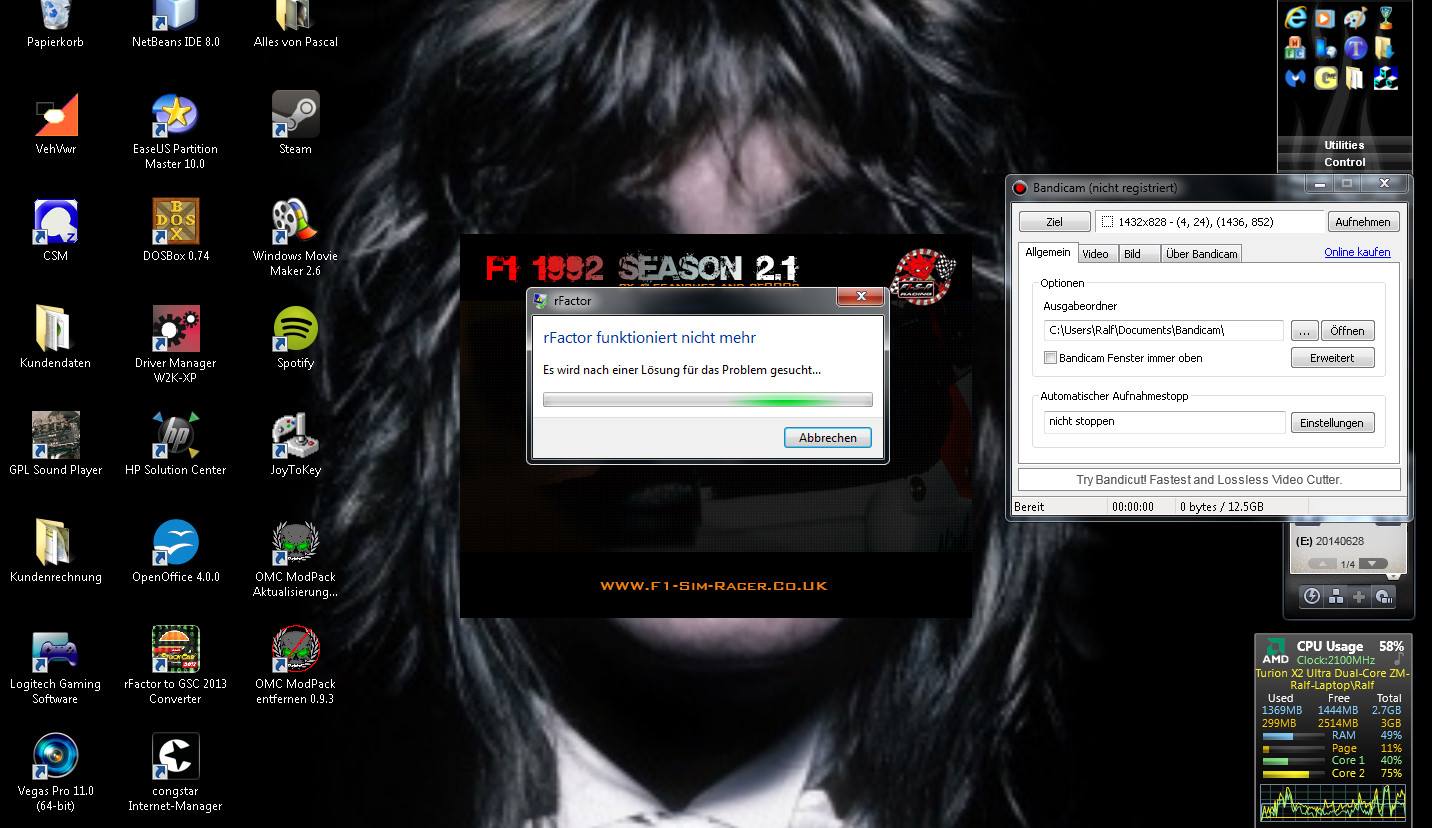
Task: Open Internet Explorer in the launcher gadget
Action: coord(1296,17)
